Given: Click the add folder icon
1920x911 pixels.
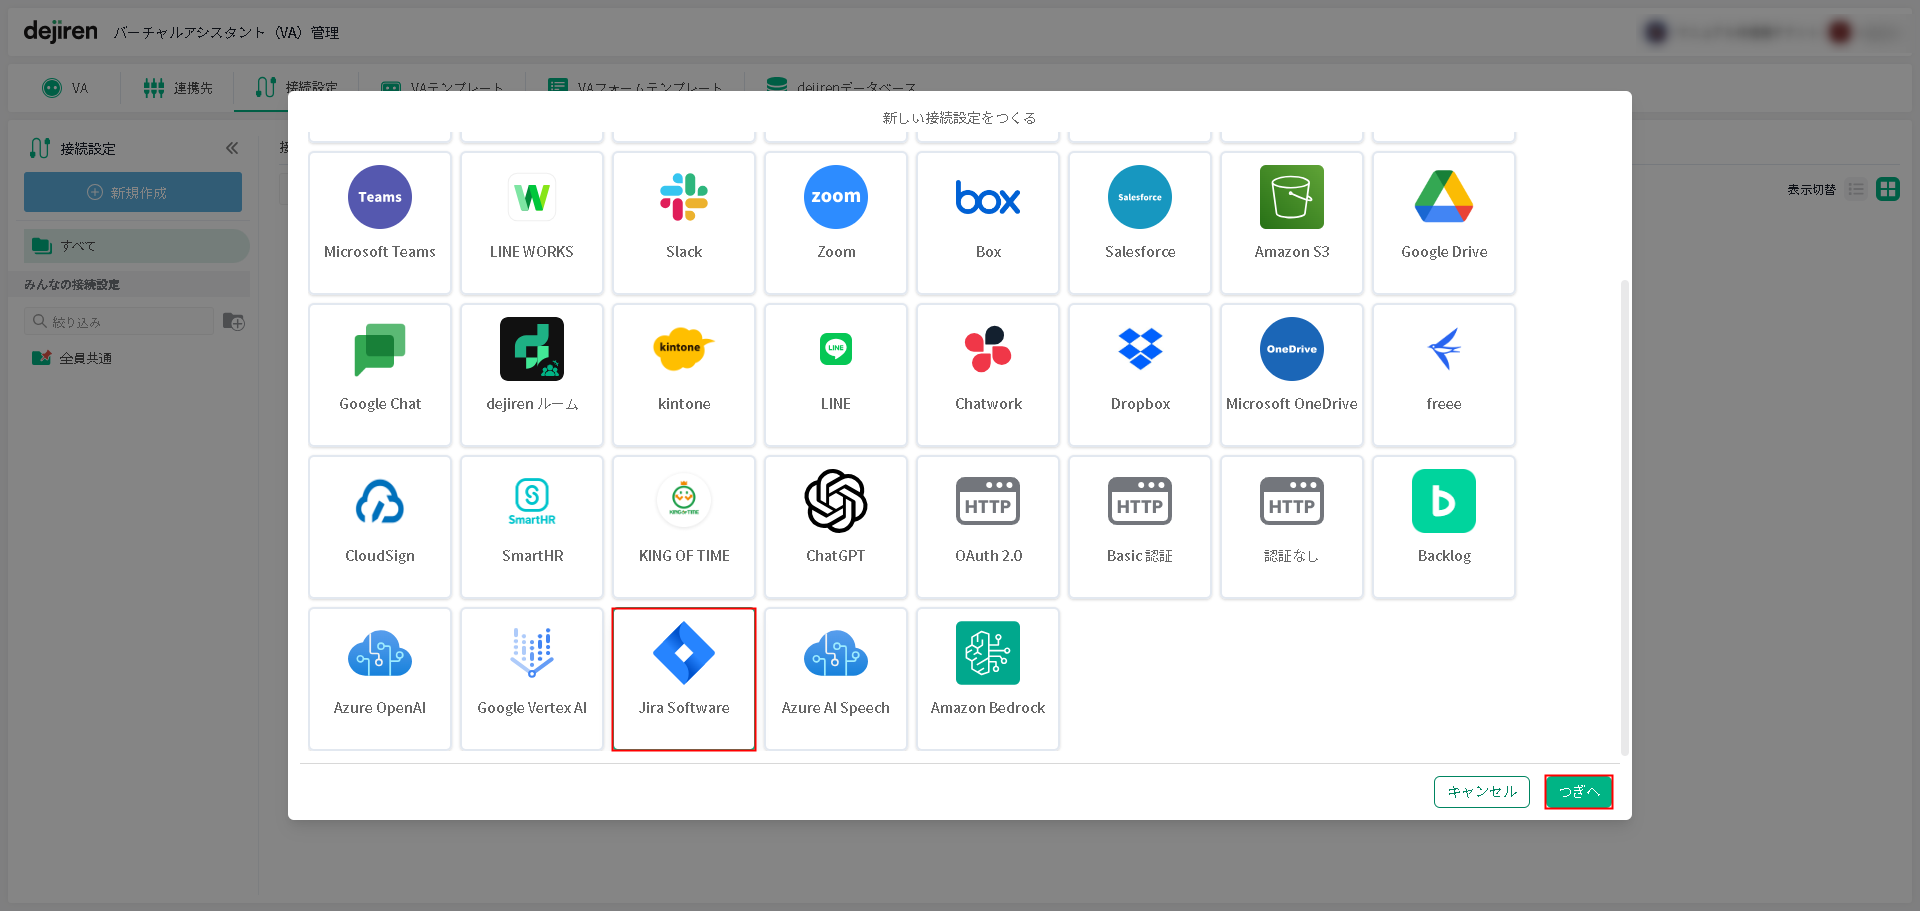Looking at the screenshot, I should click(234, 321).
